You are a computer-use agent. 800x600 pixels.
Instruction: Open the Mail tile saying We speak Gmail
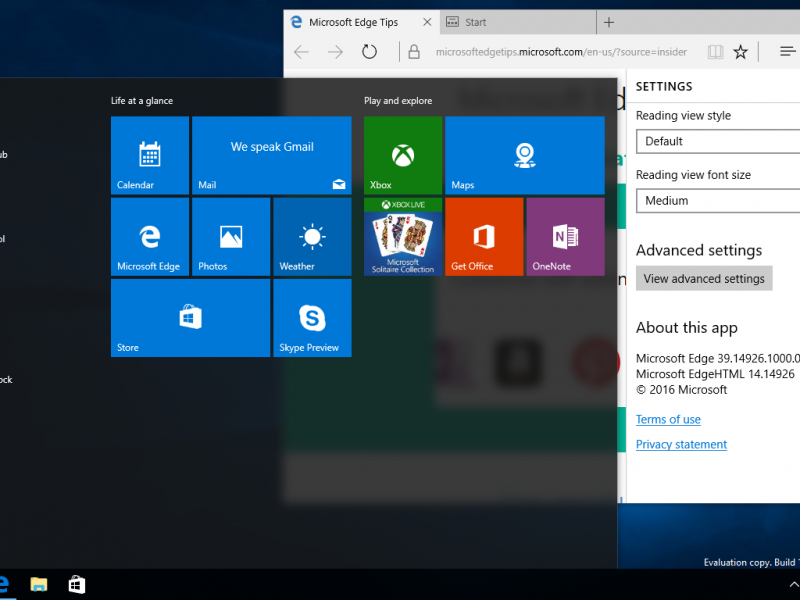pos(272,155)
